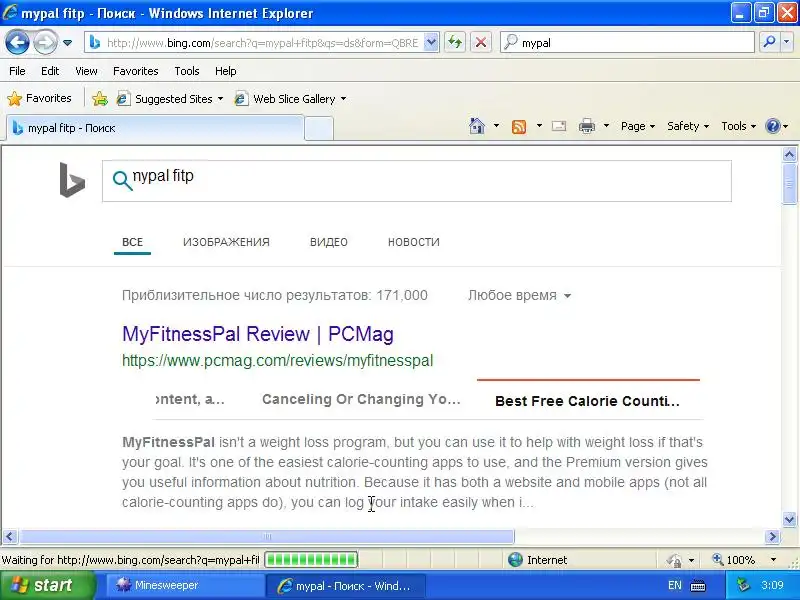The width and height of the screenshot is (800, 600).
Task: Click the Bing search field with mypal fitp
Action: [417, 181]
